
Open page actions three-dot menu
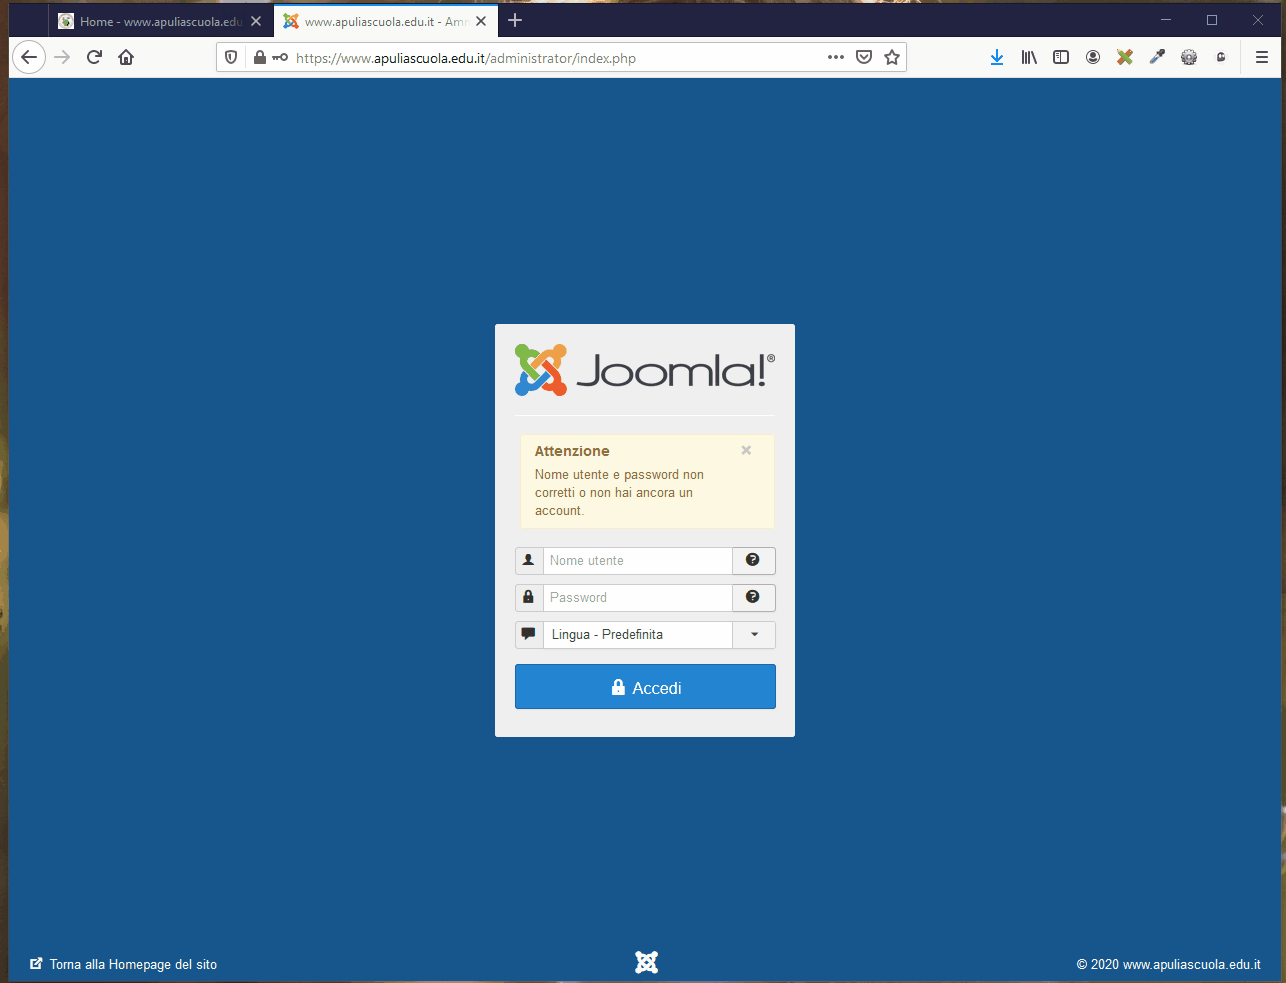point(836,58)
